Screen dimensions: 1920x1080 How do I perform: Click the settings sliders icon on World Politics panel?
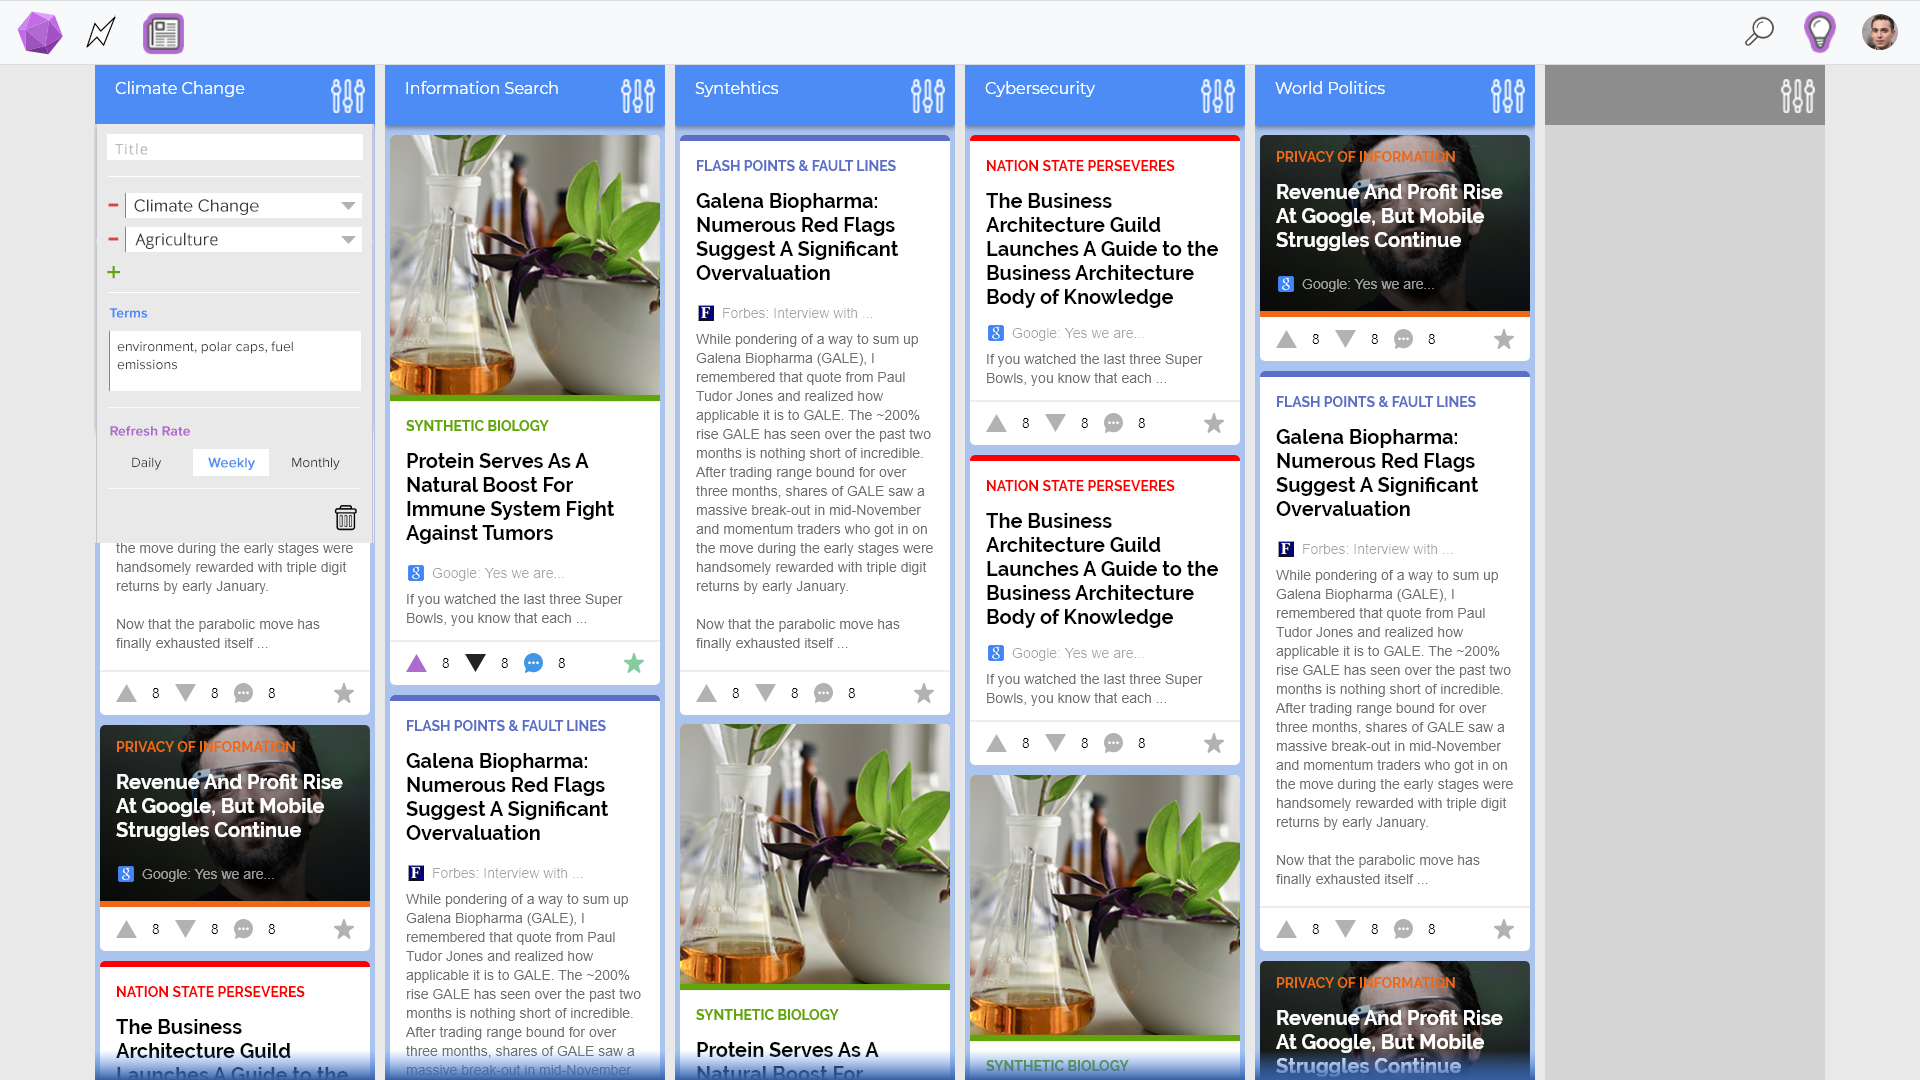click(1507, 95)
